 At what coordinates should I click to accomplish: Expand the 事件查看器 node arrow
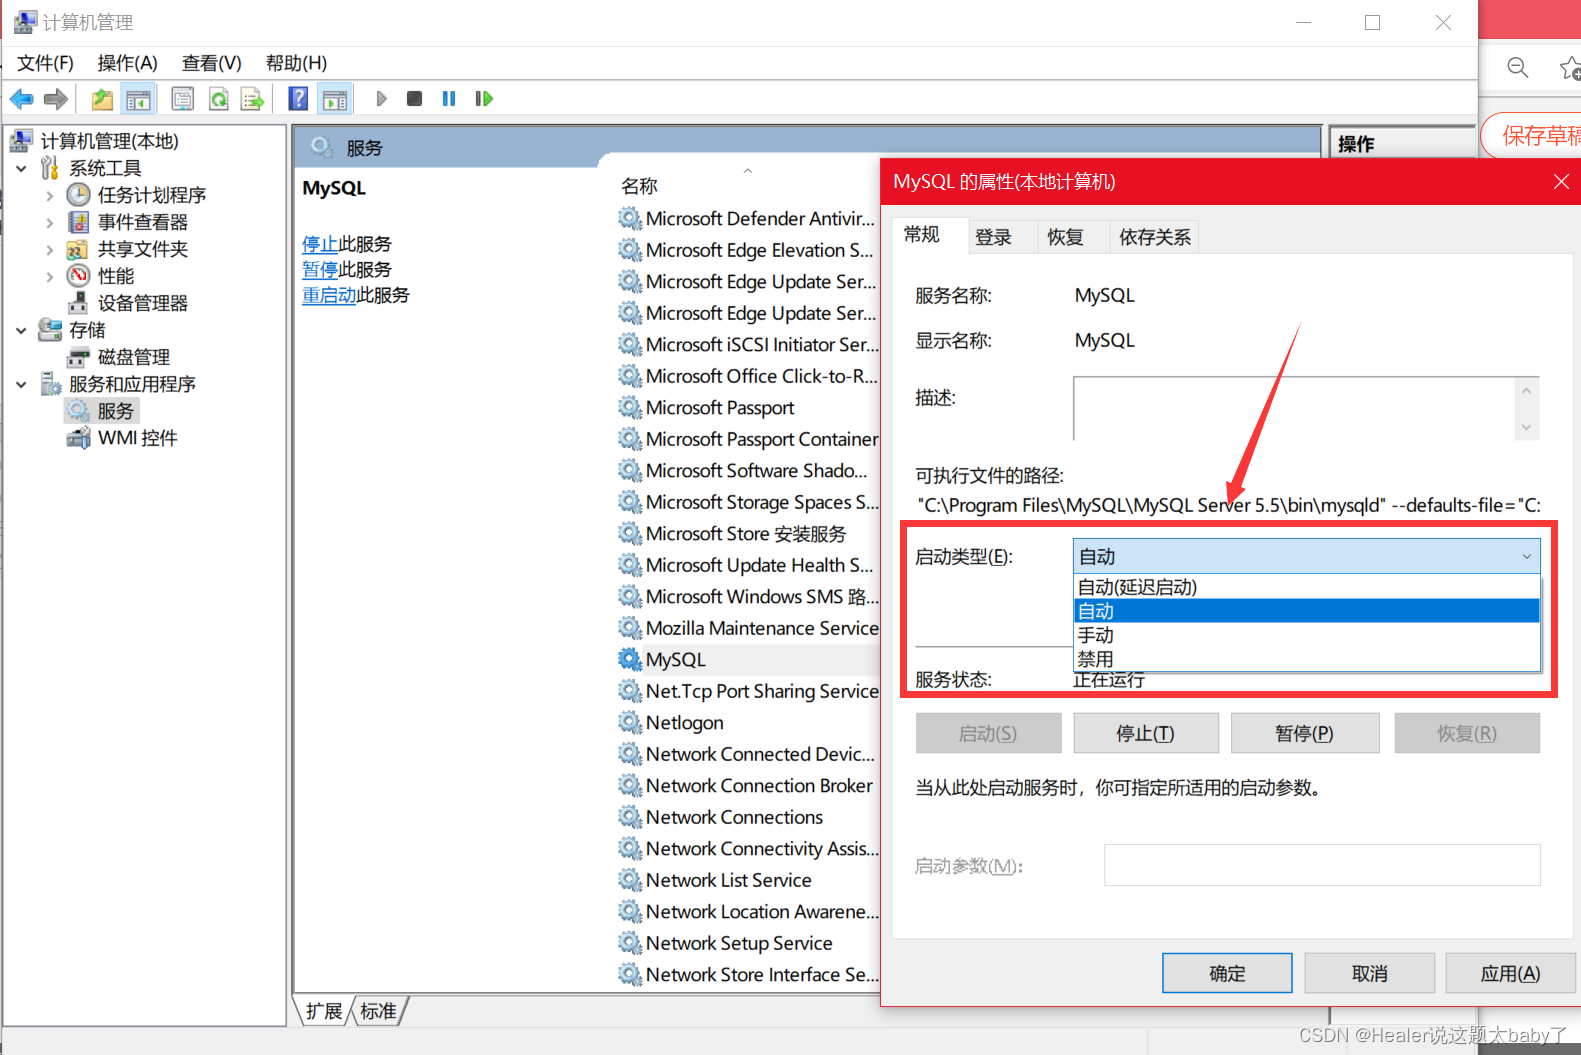click(49, 223)
